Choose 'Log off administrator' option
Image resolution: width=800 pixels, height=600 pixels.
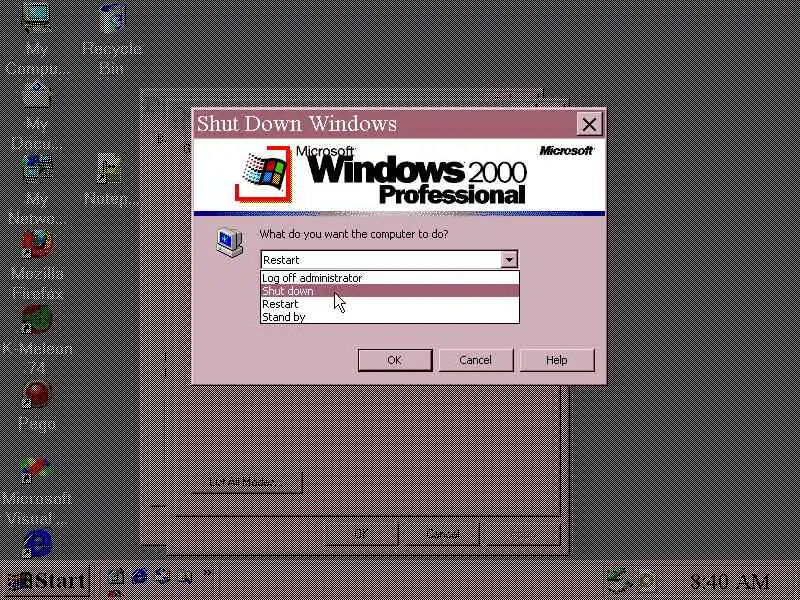click(x=390, y=278)
